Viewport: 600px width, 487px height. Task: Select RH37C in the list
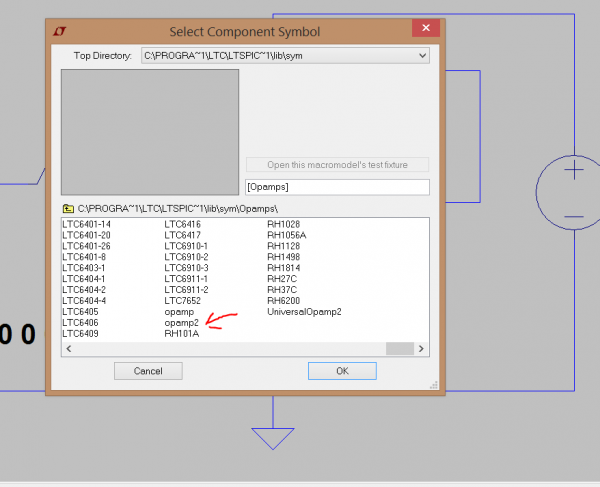[x=282, y=290]
